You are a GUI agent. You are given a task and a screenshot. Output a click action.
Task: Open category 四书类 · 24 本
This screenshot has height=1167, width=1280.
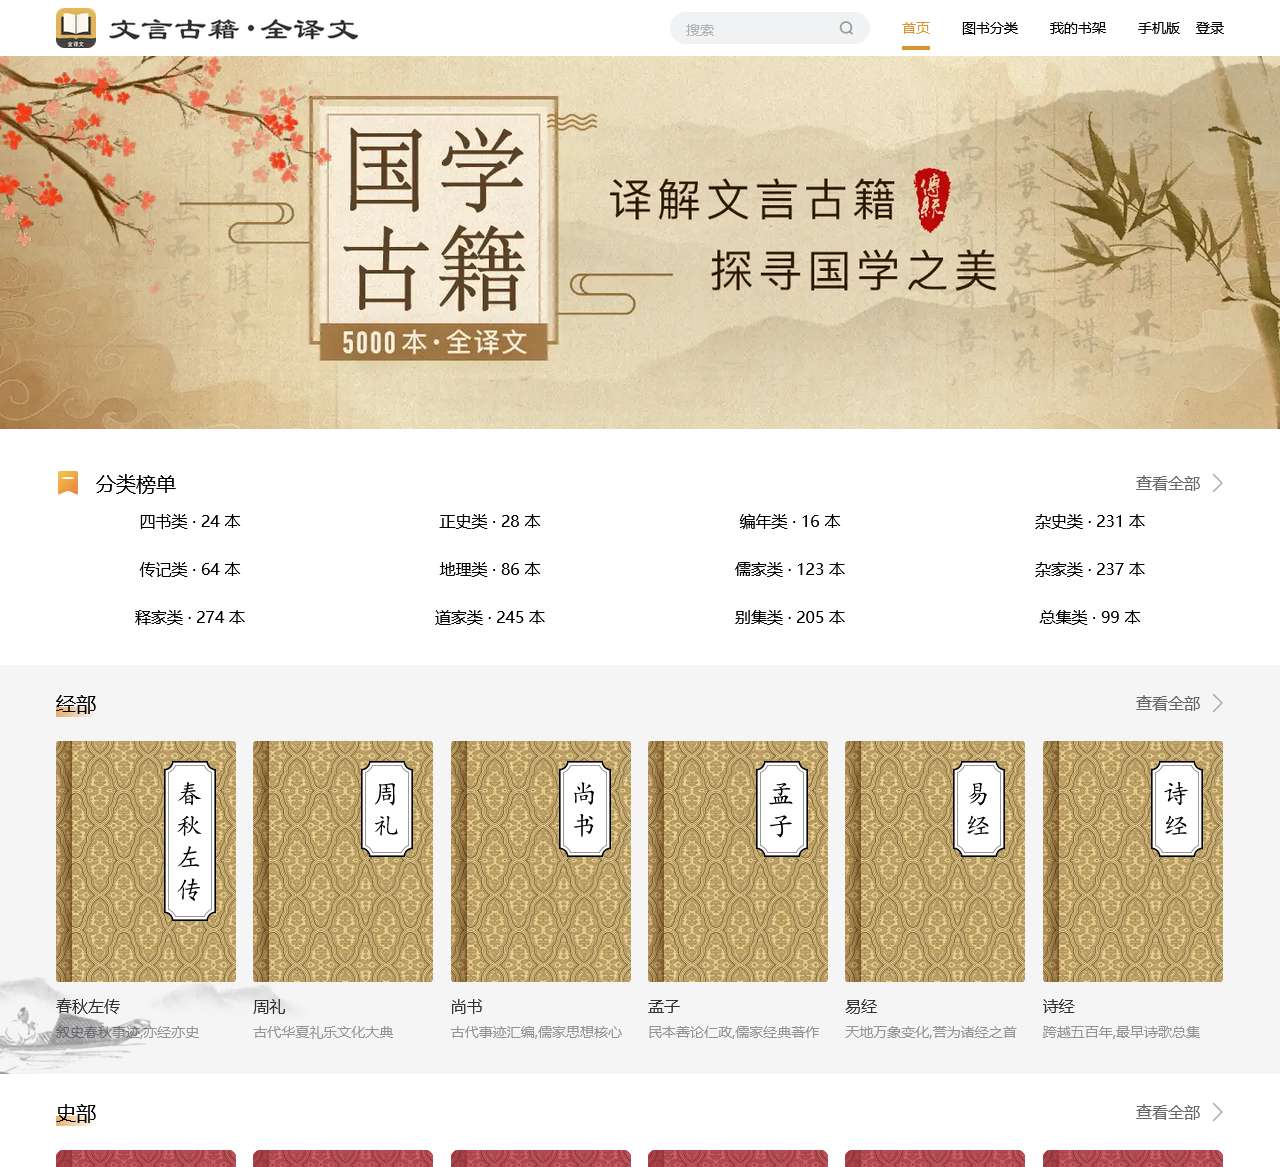[190, 521]
